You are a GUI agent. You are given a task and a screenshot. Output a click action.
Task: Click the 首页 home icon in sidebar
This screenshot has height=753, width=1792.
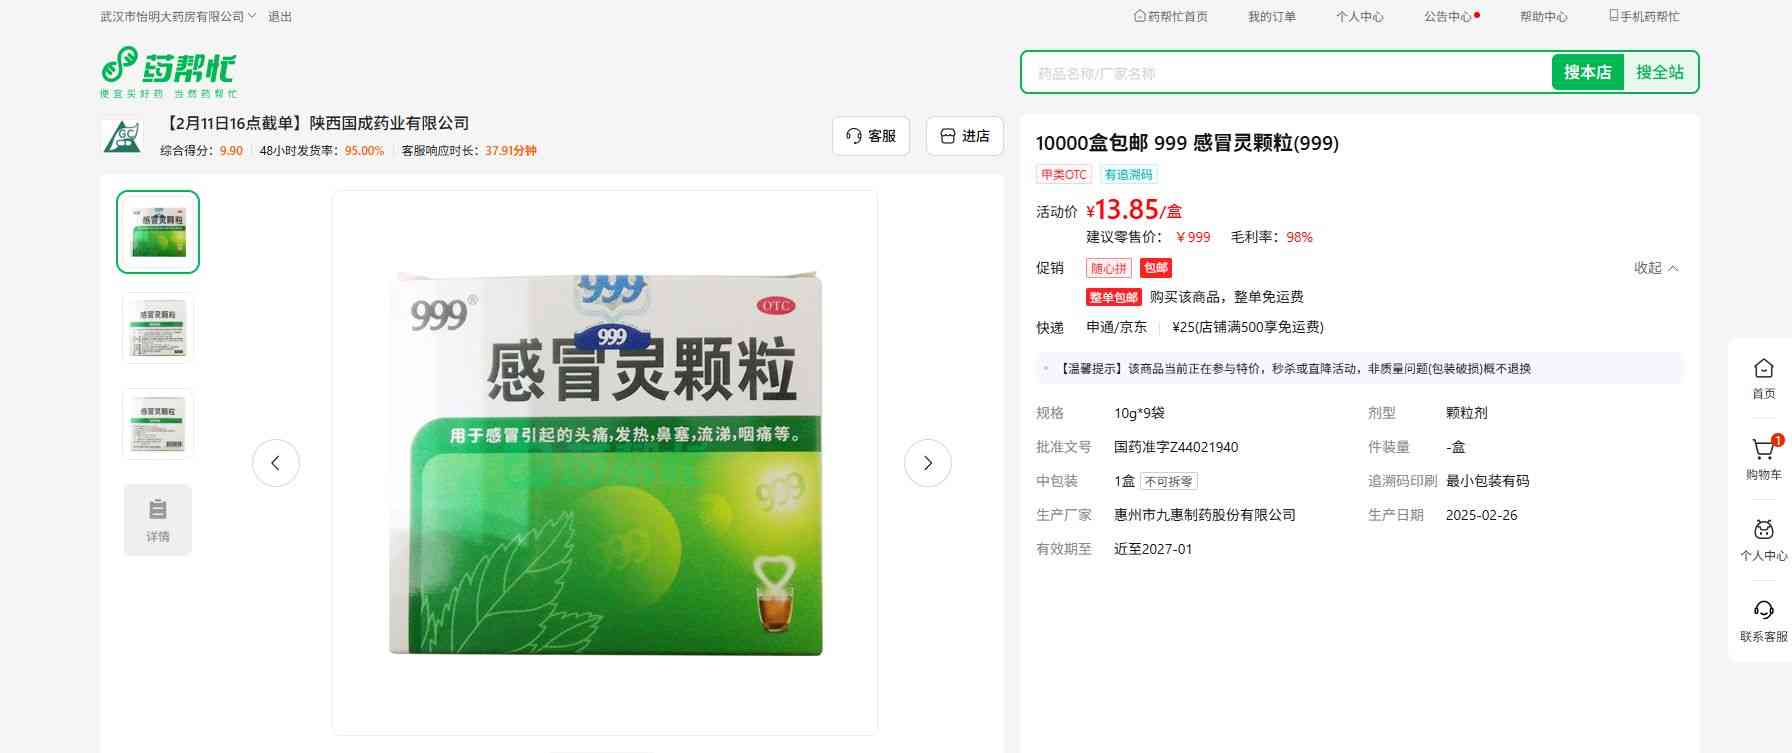tap(1763, 377)
